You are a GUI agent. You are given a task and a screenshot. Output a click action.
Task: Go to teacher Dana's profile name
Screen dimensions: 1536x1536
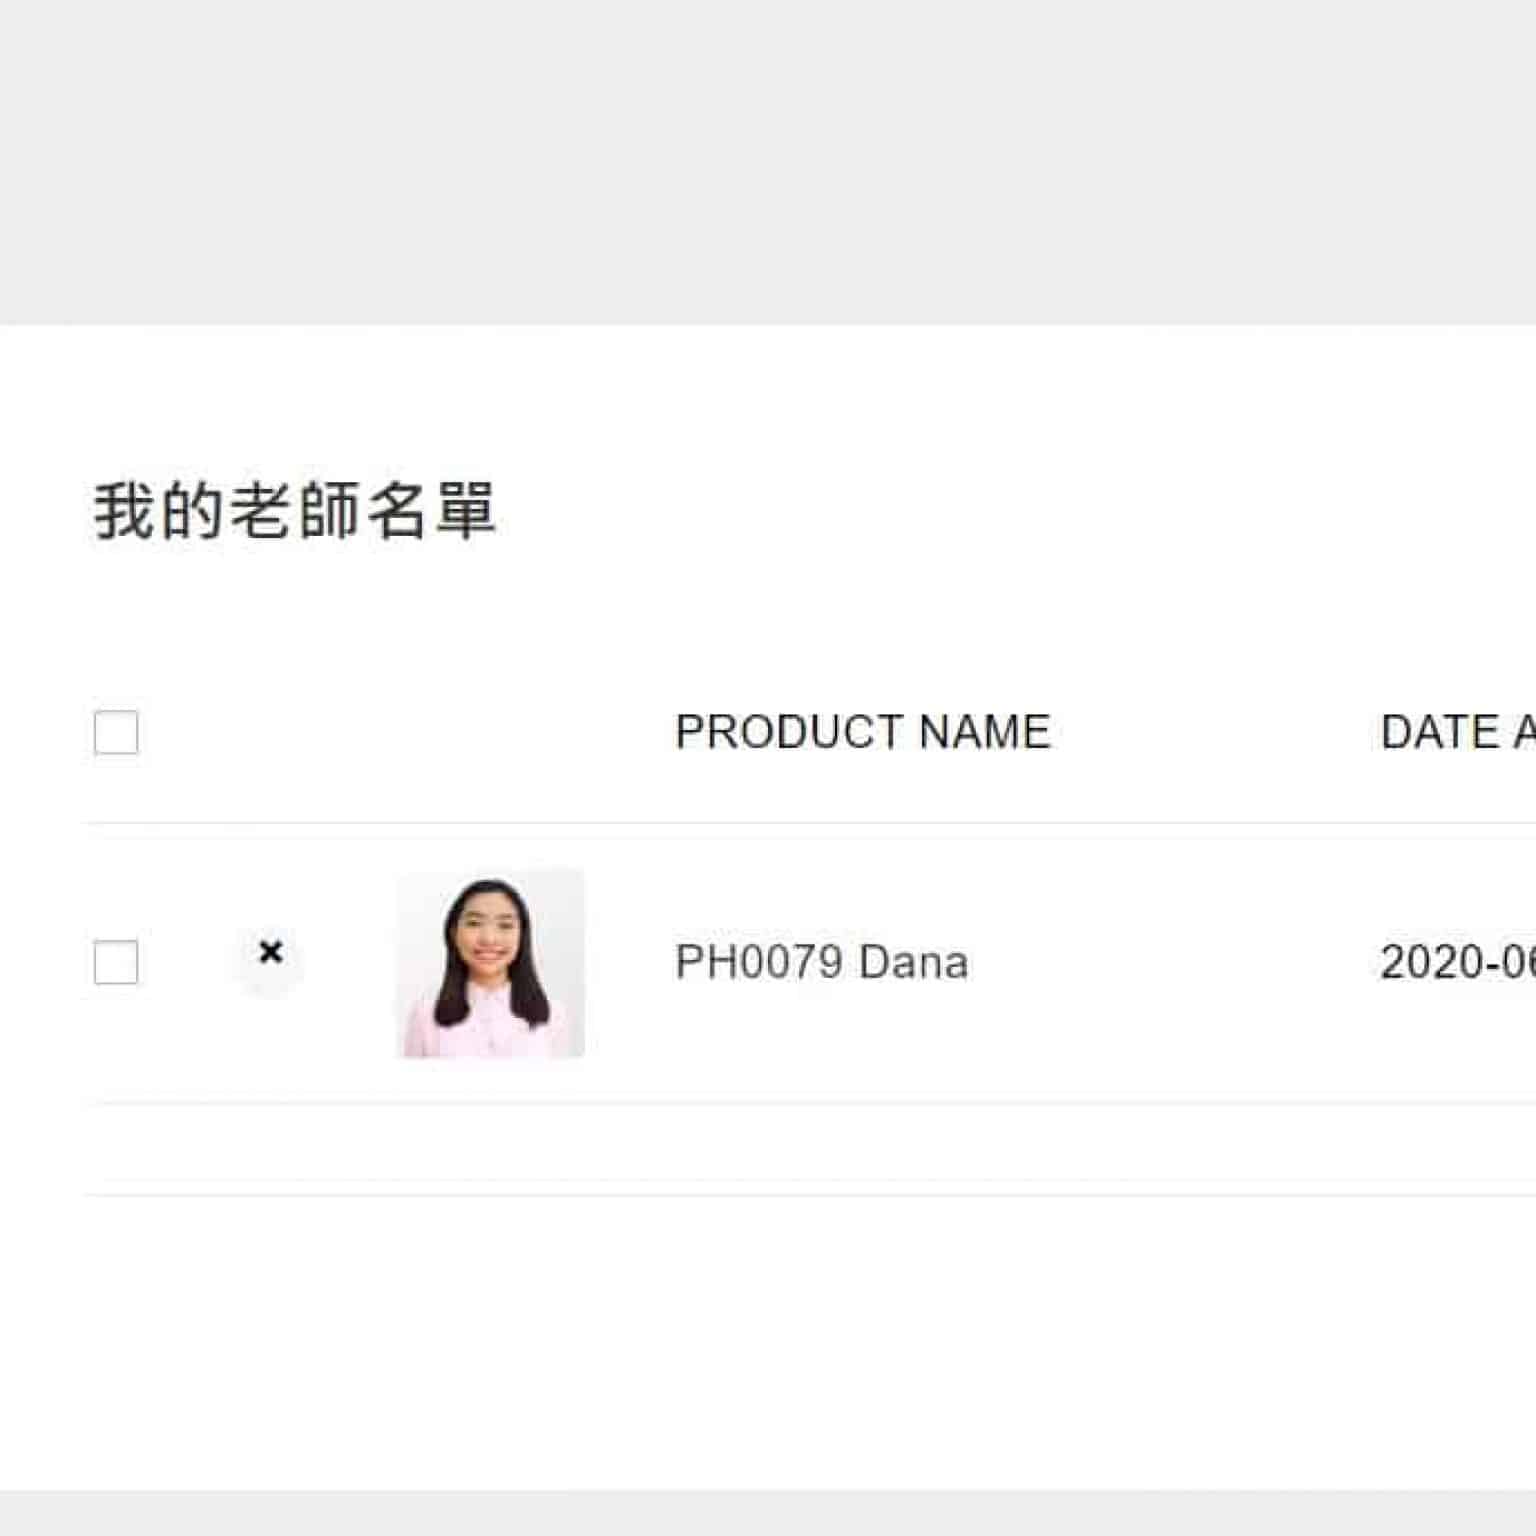[x=822, y=962]
